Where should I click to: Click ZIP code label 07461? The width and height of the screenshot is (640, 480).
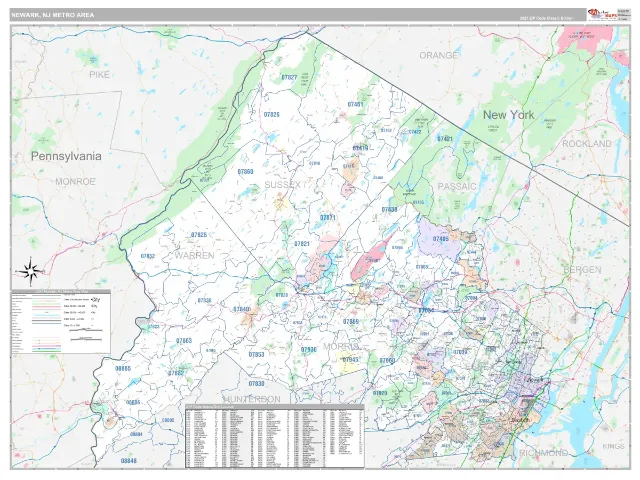tap(355, 104)
